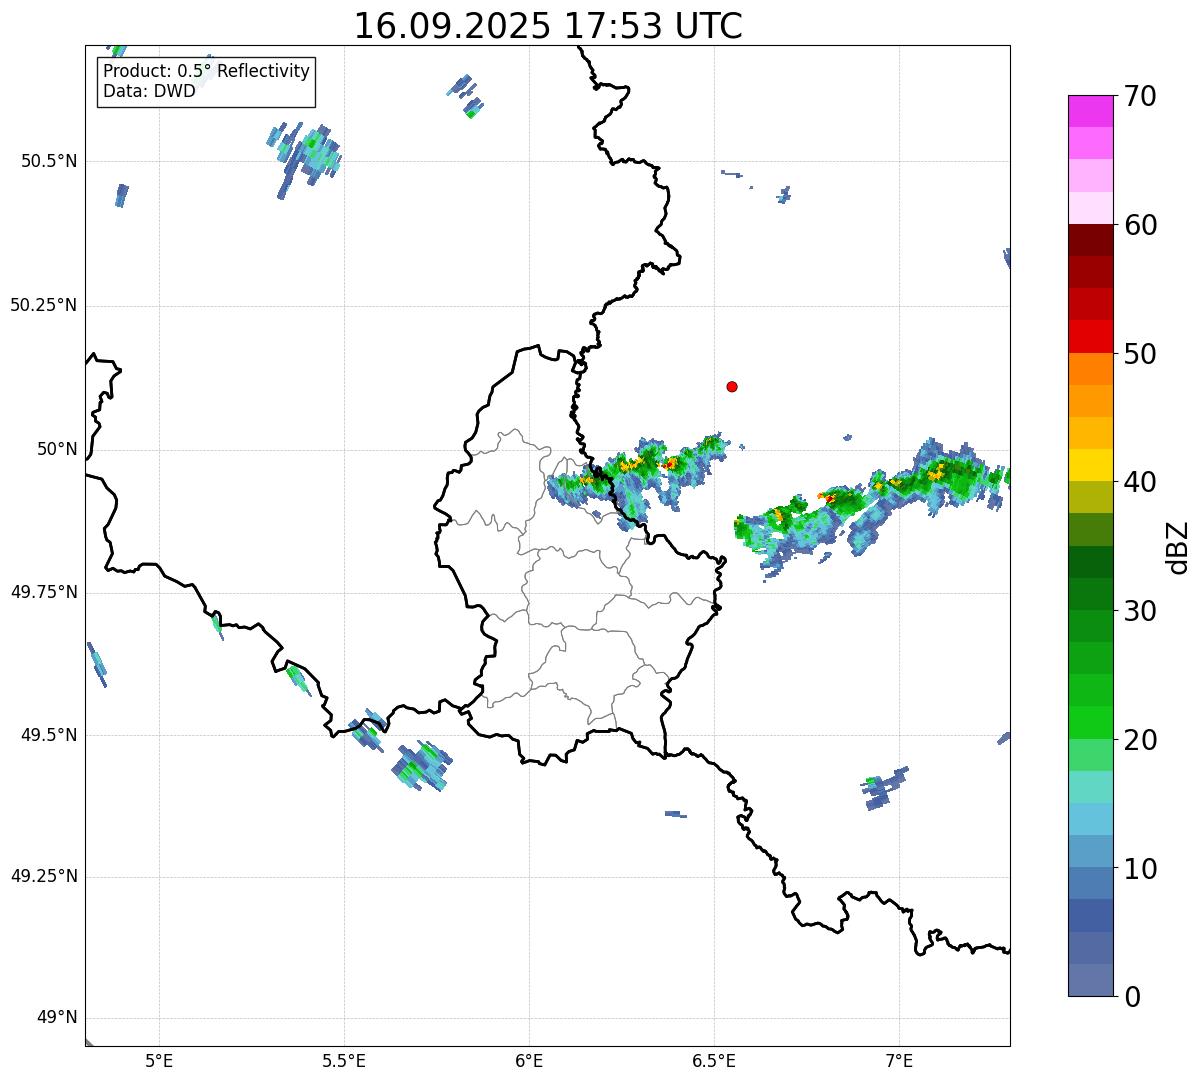This screenshot has width=1202, height=1081.
Task: Click the 49.75°N latitude label
Action: [x=43, y=592]
